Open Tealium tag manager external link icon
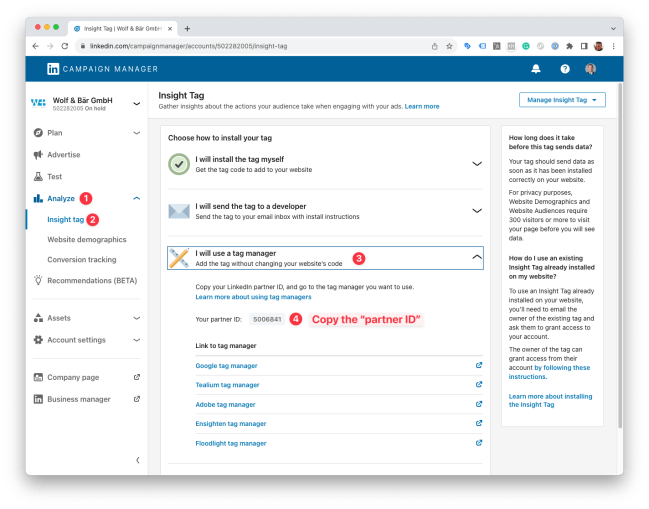 coord(479,384)
